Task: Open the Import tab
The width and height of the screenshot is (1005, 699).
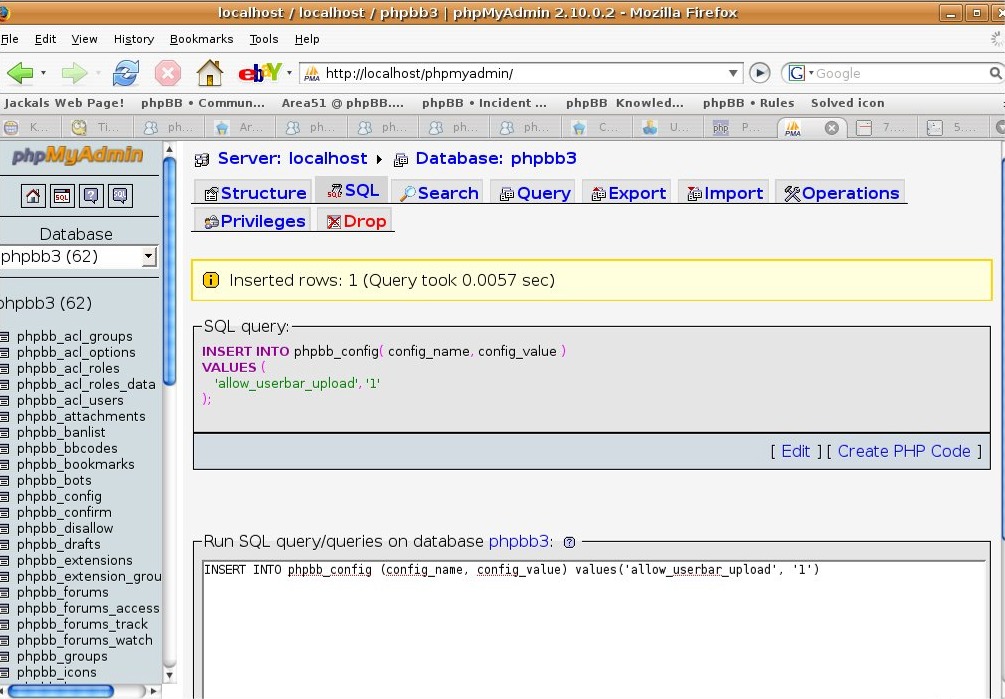Action: [x=724, y=193]
